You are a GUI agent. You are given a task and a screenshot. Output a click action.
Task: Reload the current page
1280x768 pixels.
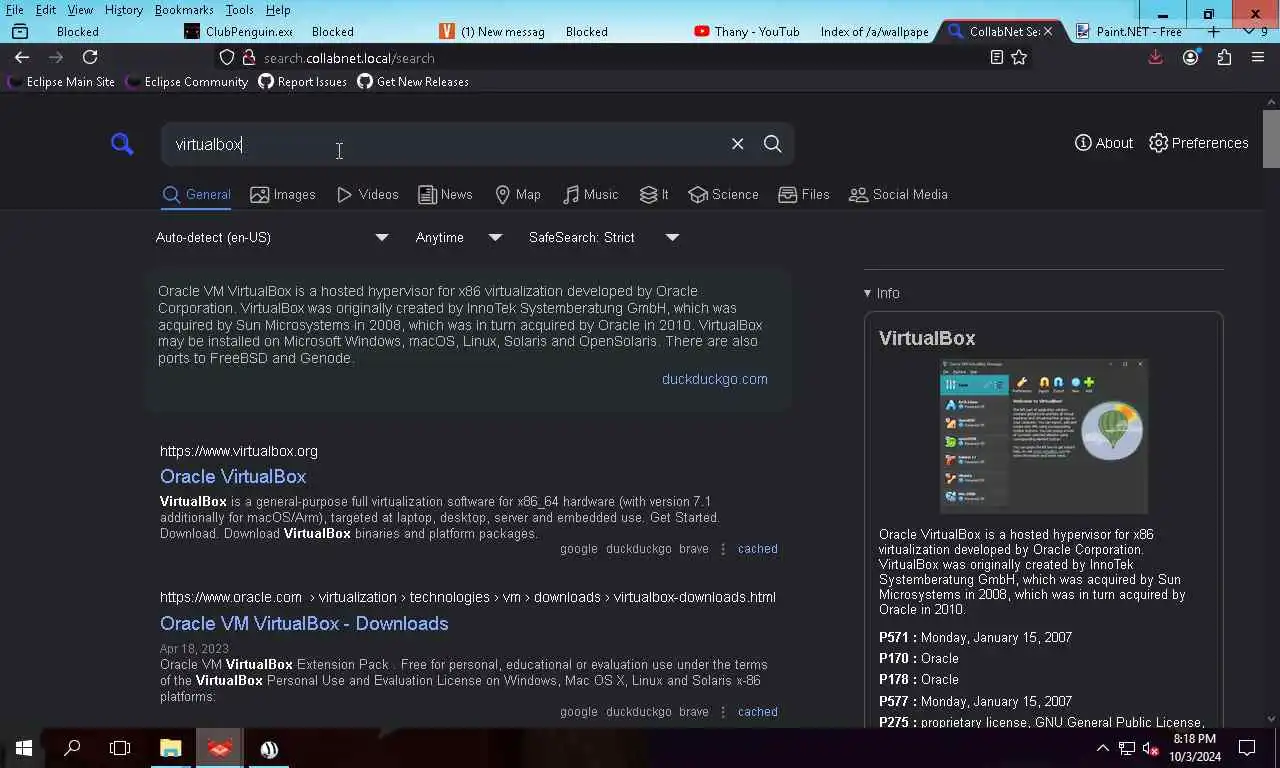click(90, 57)
